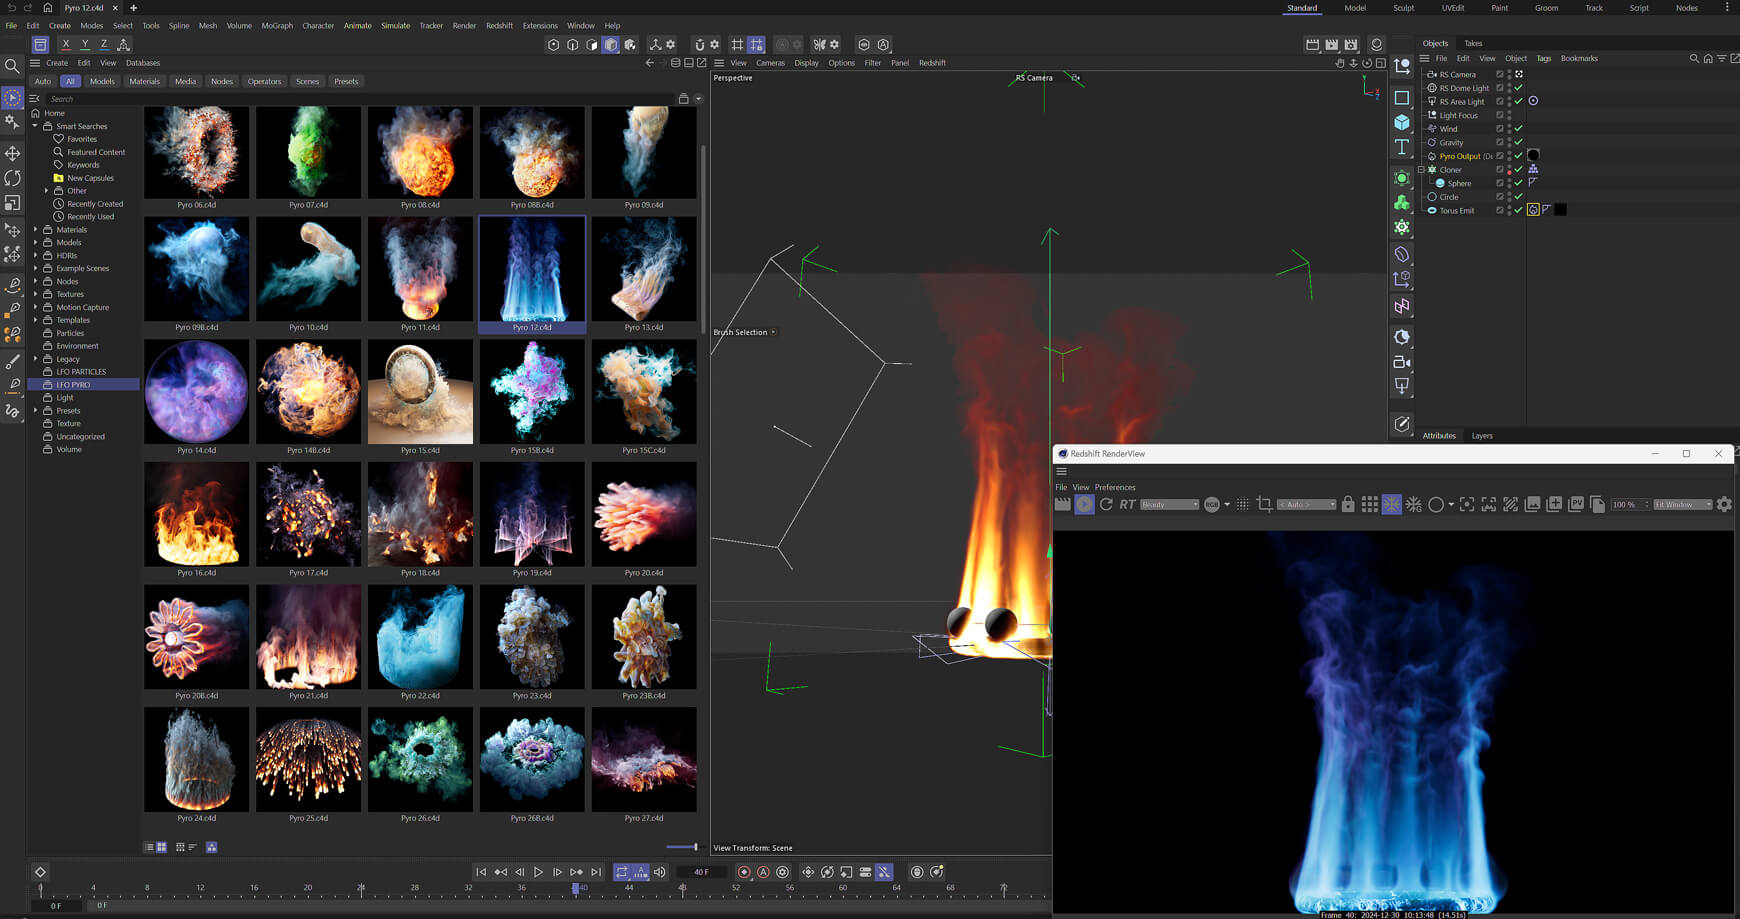The width and height of the screenshot is (1740, 919).
Task: Go back in Asset Browser history
Action: pyautogui.click(x=649, y=63)
